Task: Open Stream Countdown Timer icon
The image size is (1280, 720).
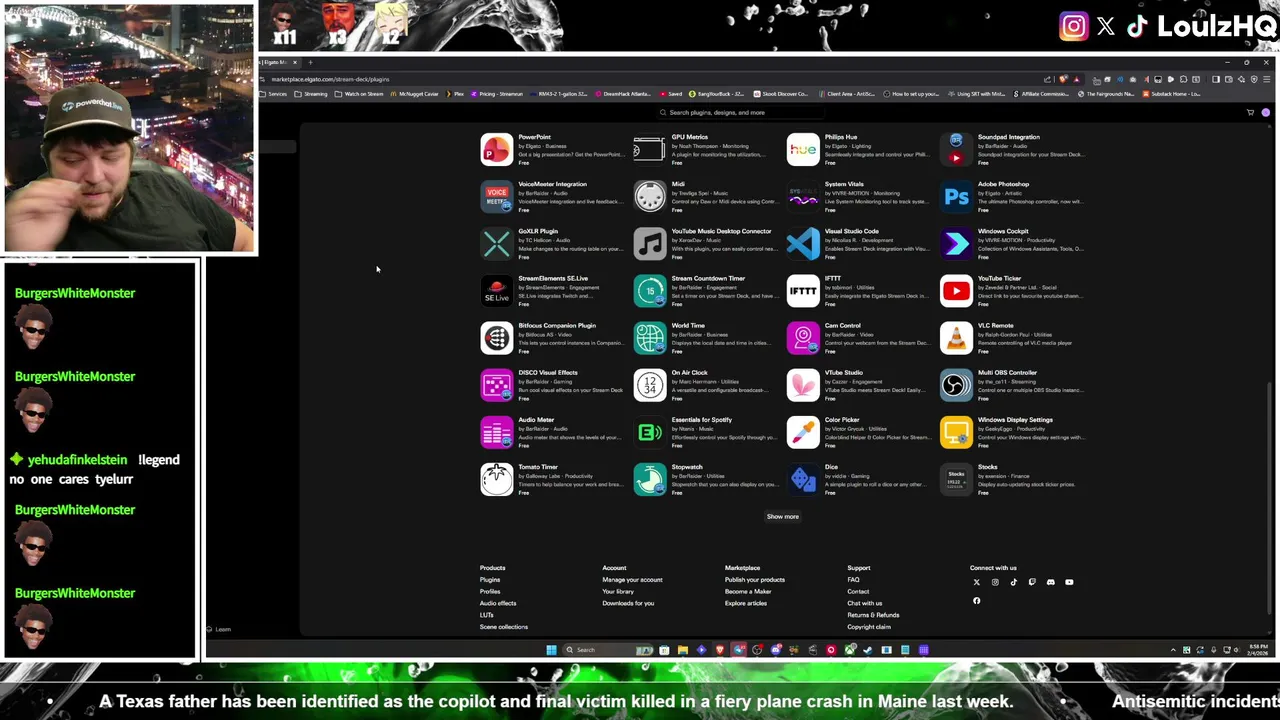Action: [x=649, y=290]
